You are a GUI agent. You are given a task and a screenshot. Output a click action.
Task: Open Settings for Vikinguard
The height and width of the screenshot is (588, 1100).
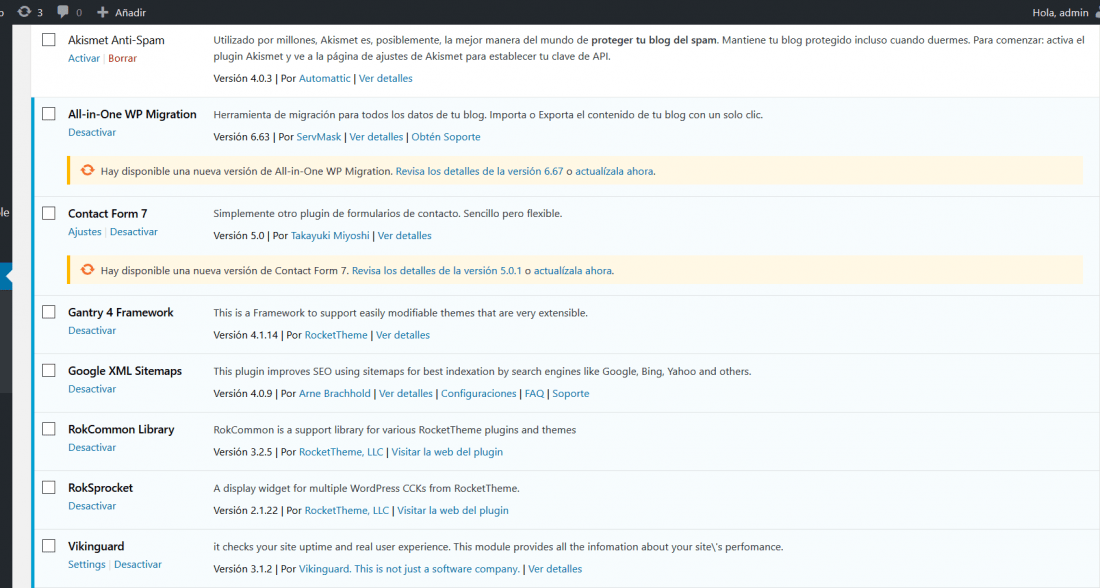tap(86, 564)
